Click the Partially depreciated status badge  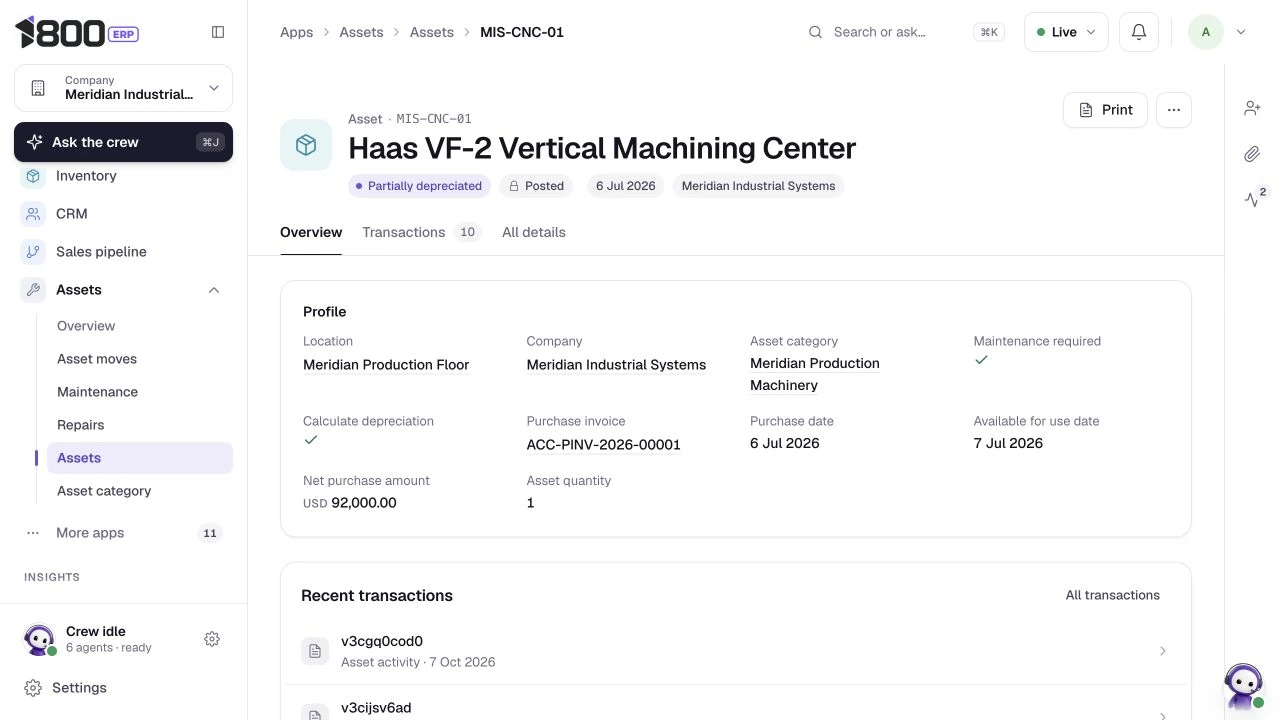click(419, 186)
